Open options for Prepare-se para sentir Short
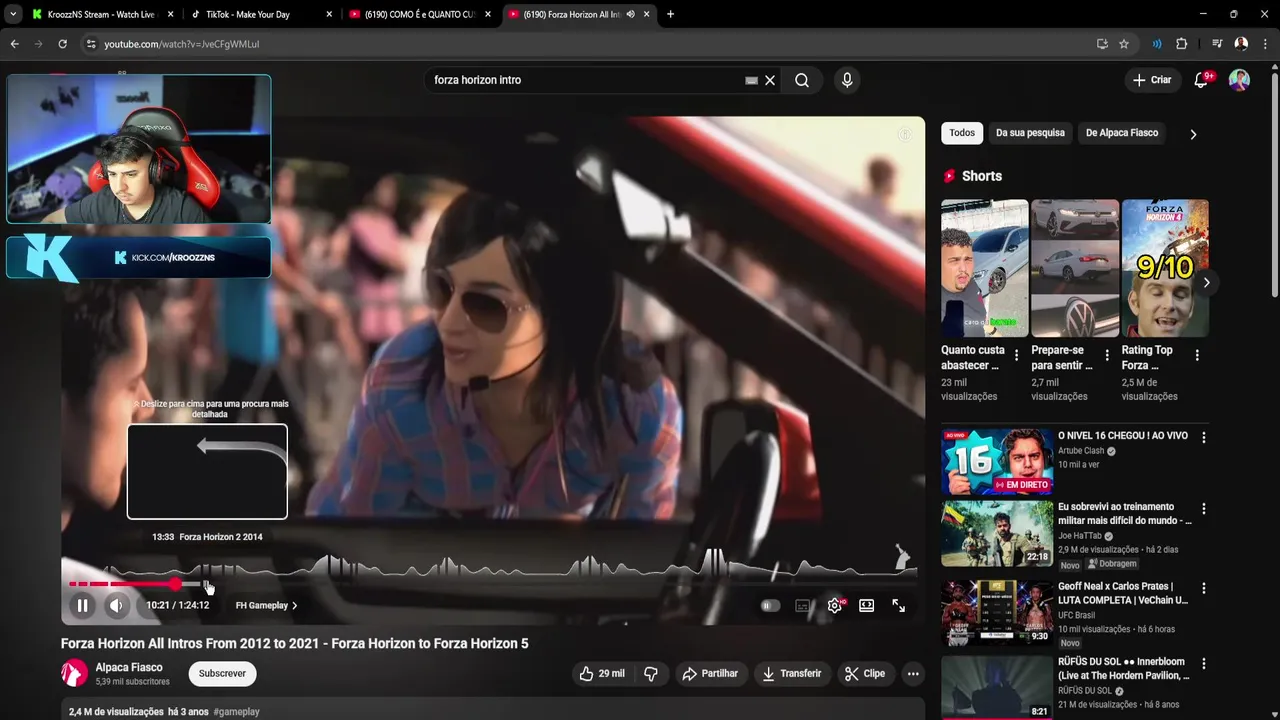Image resolution: width=1280 pixels, height=720 pixels. [x=1106, y=355]
